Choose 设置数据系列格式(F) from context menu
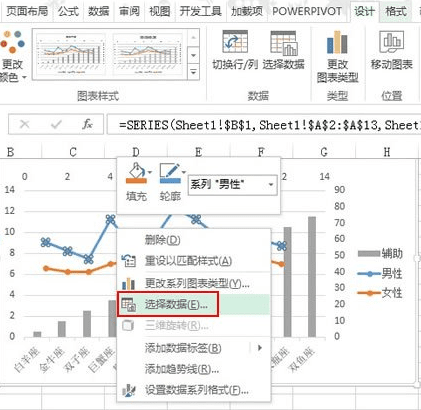The height and width of the screenshot is (410, 421). tap(194, 390)
